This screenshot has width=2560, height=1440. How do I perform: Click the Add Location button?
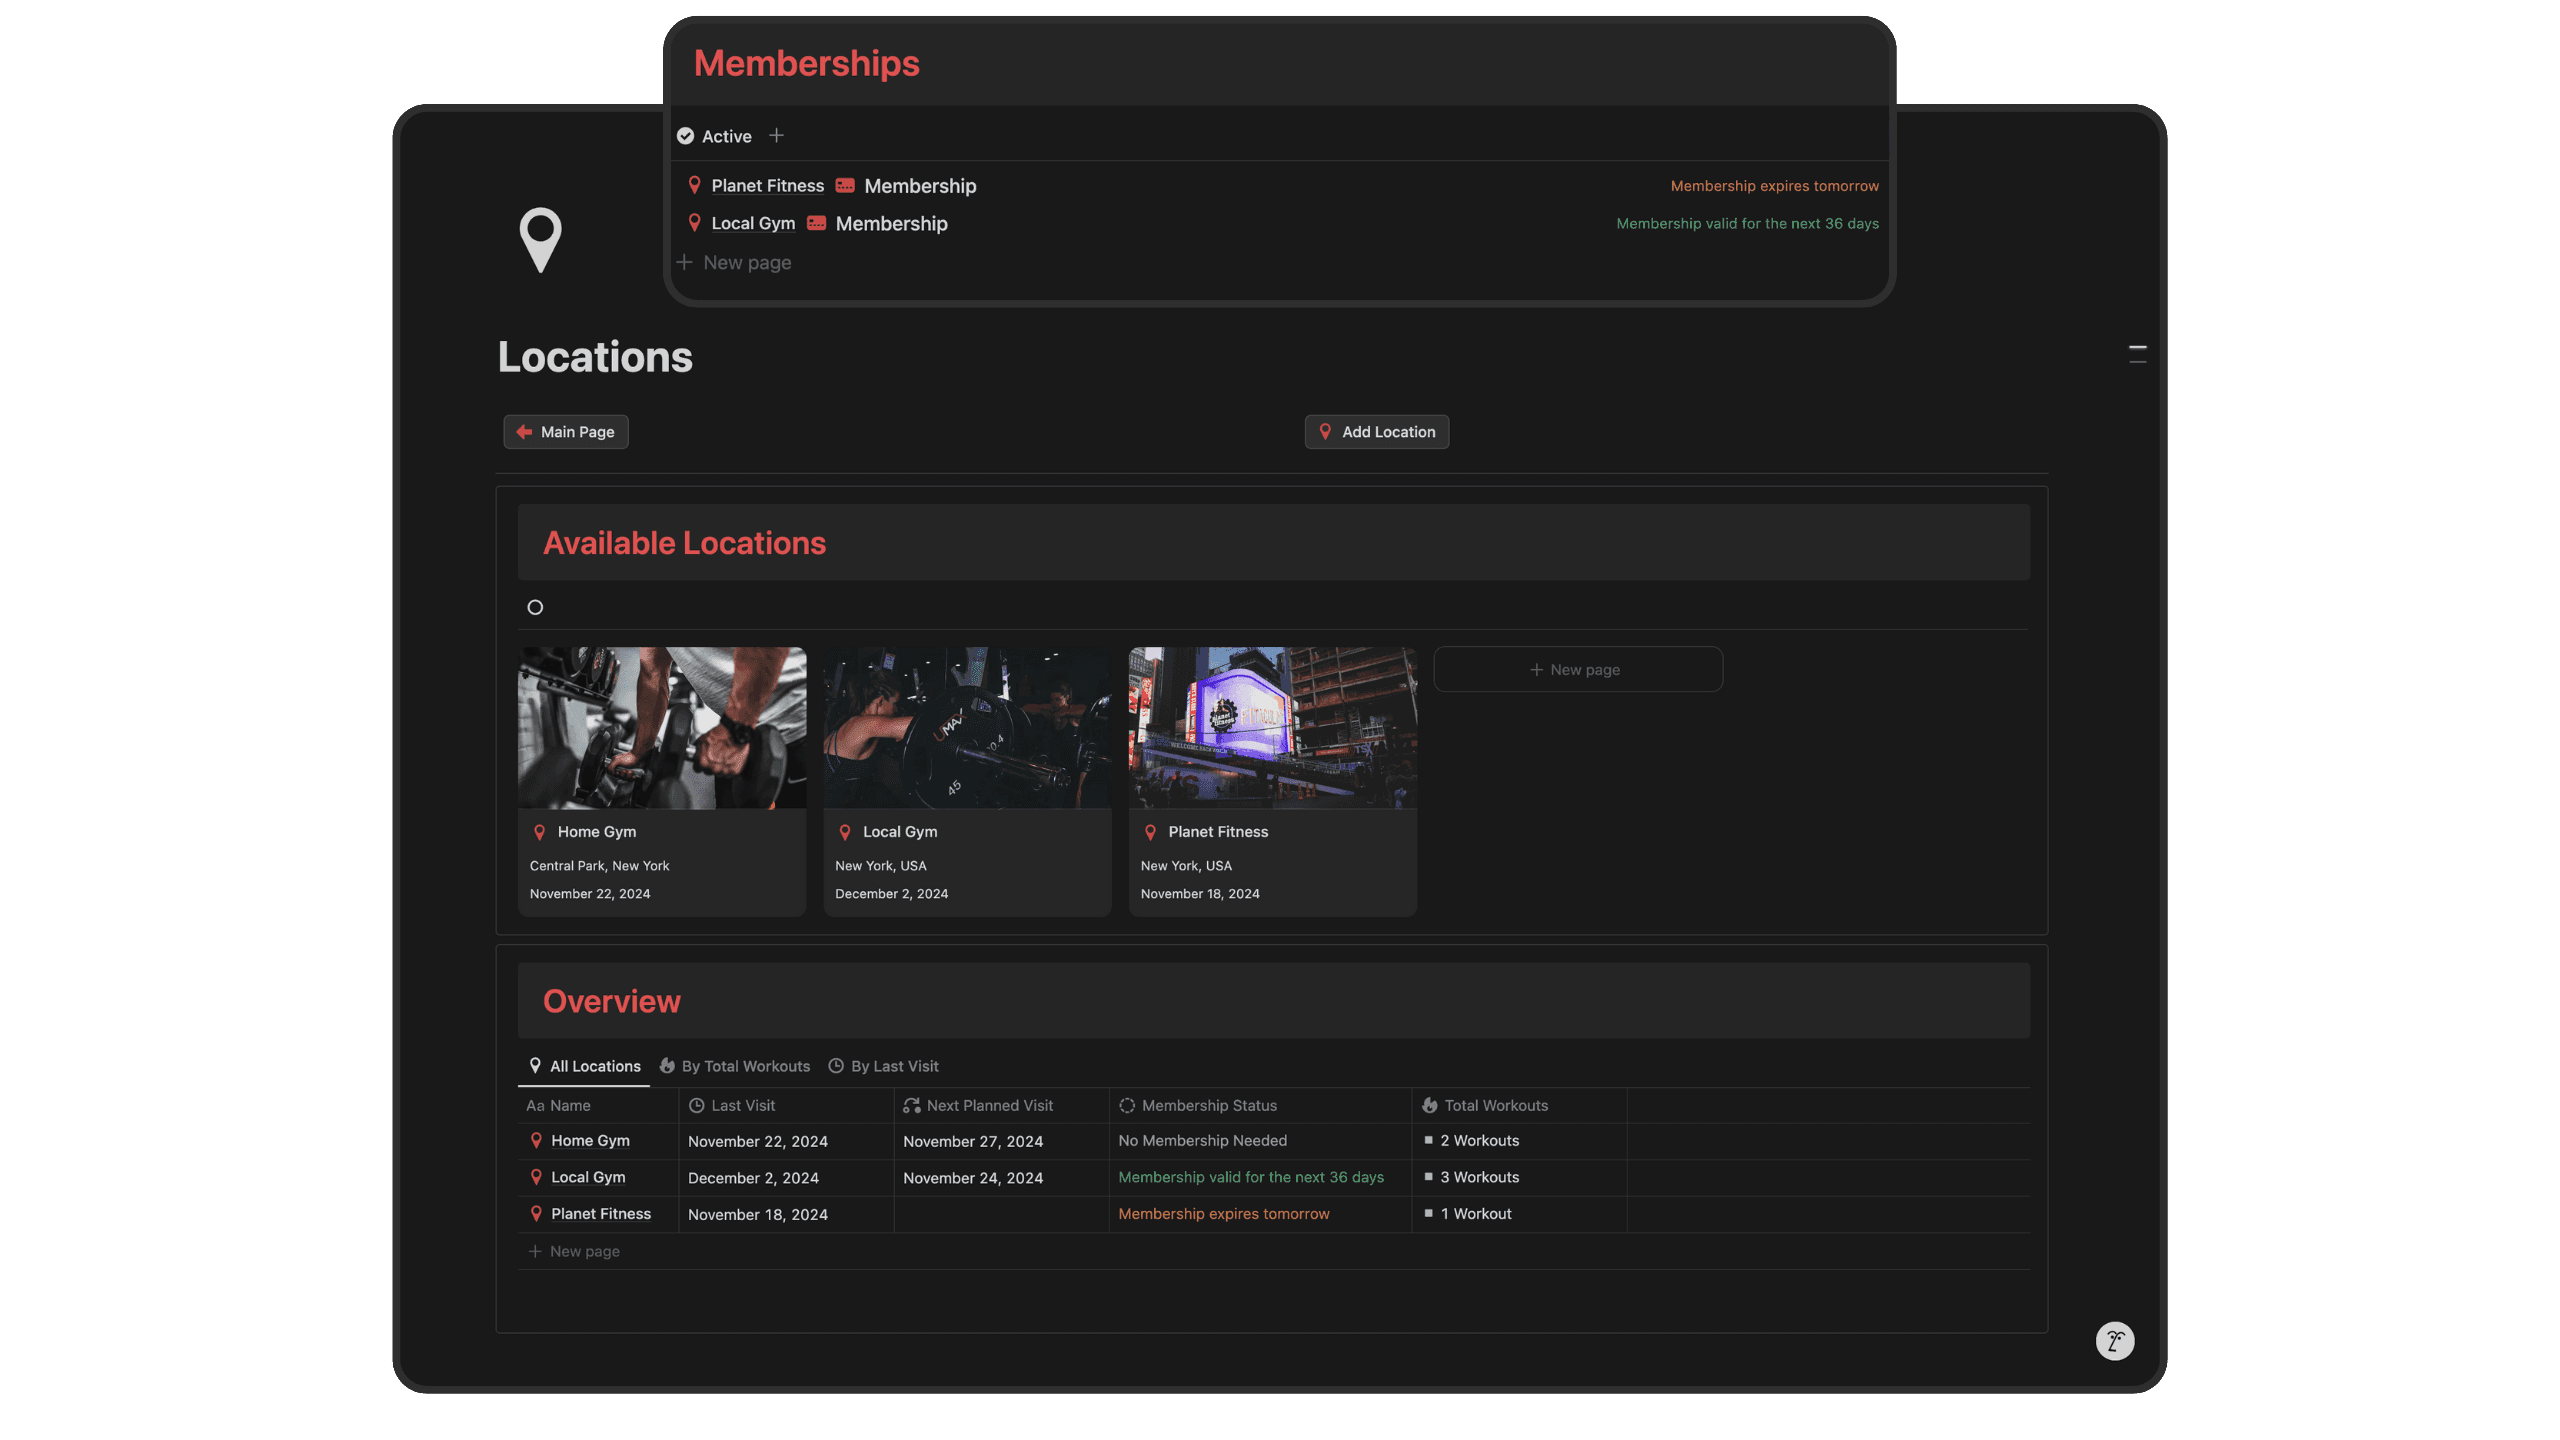(1376, 432)
